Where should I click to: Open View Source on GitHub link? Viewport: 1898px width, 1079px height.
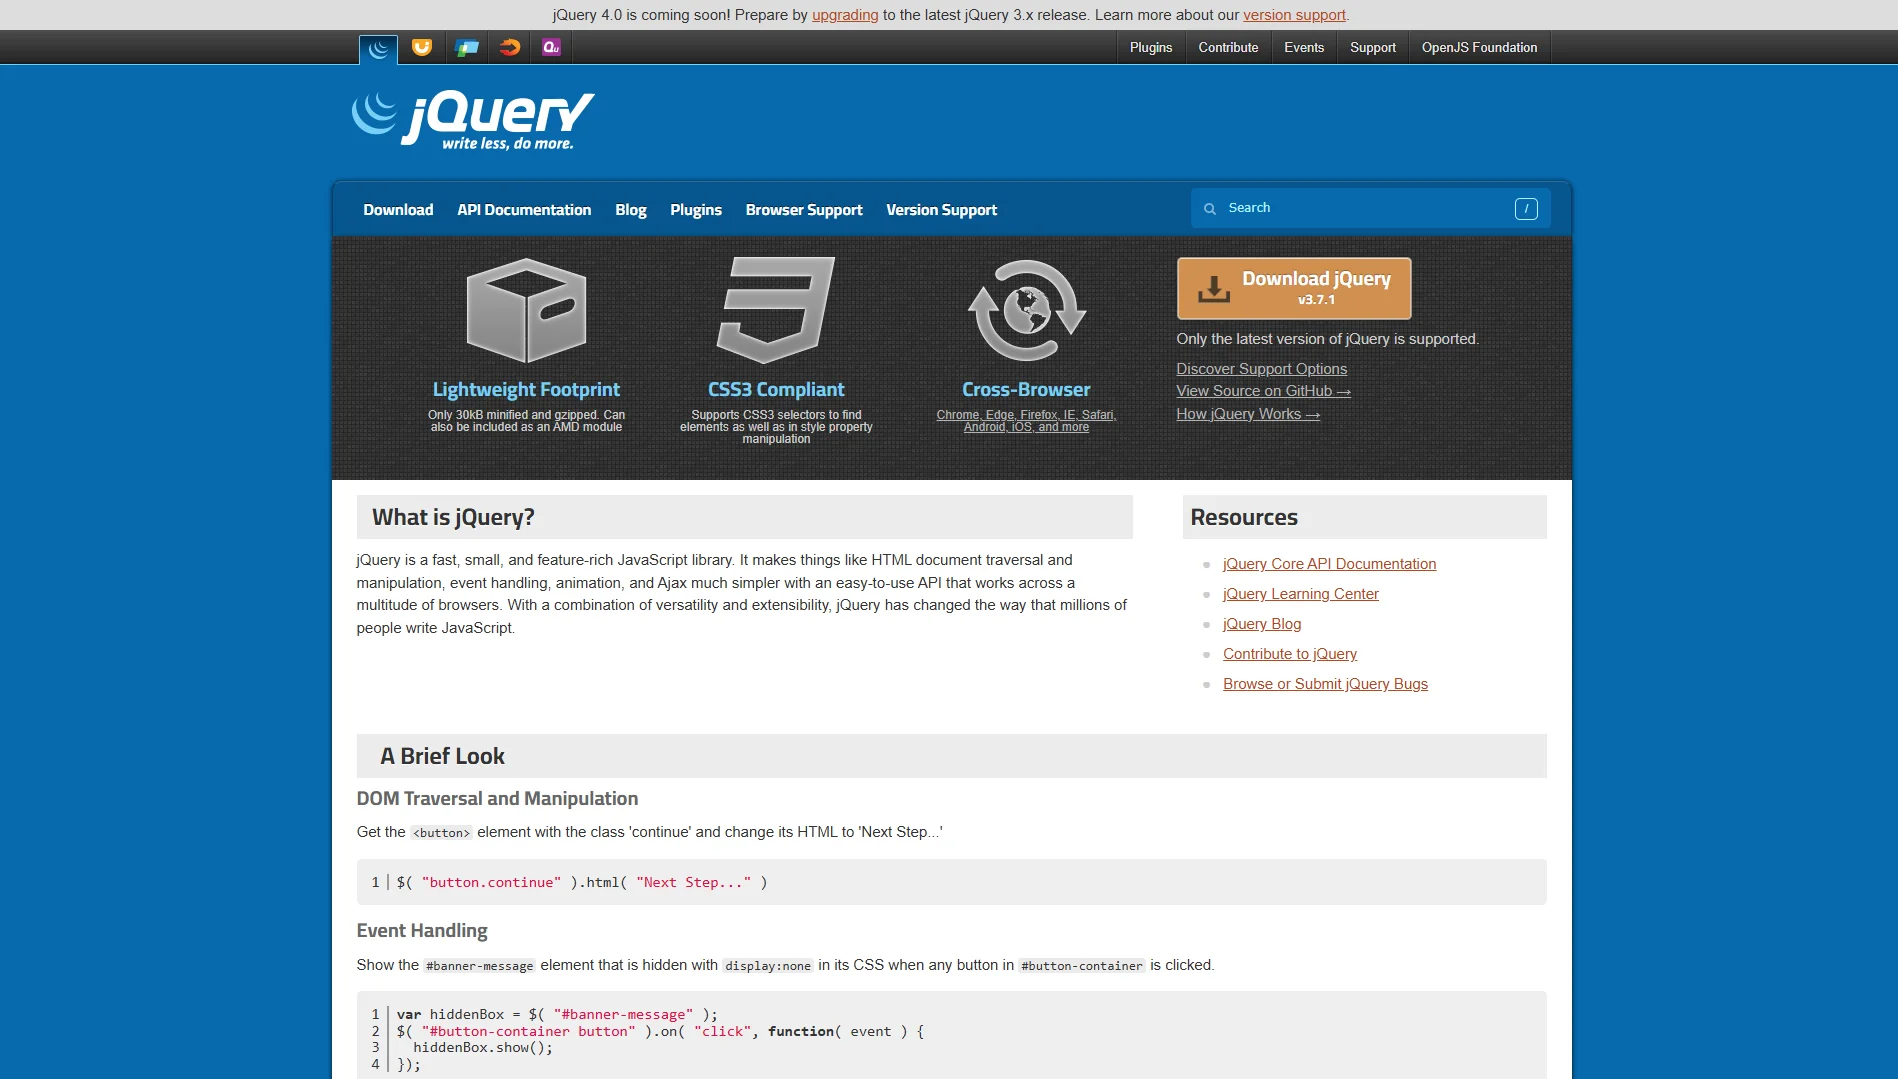coord(1263,391)
